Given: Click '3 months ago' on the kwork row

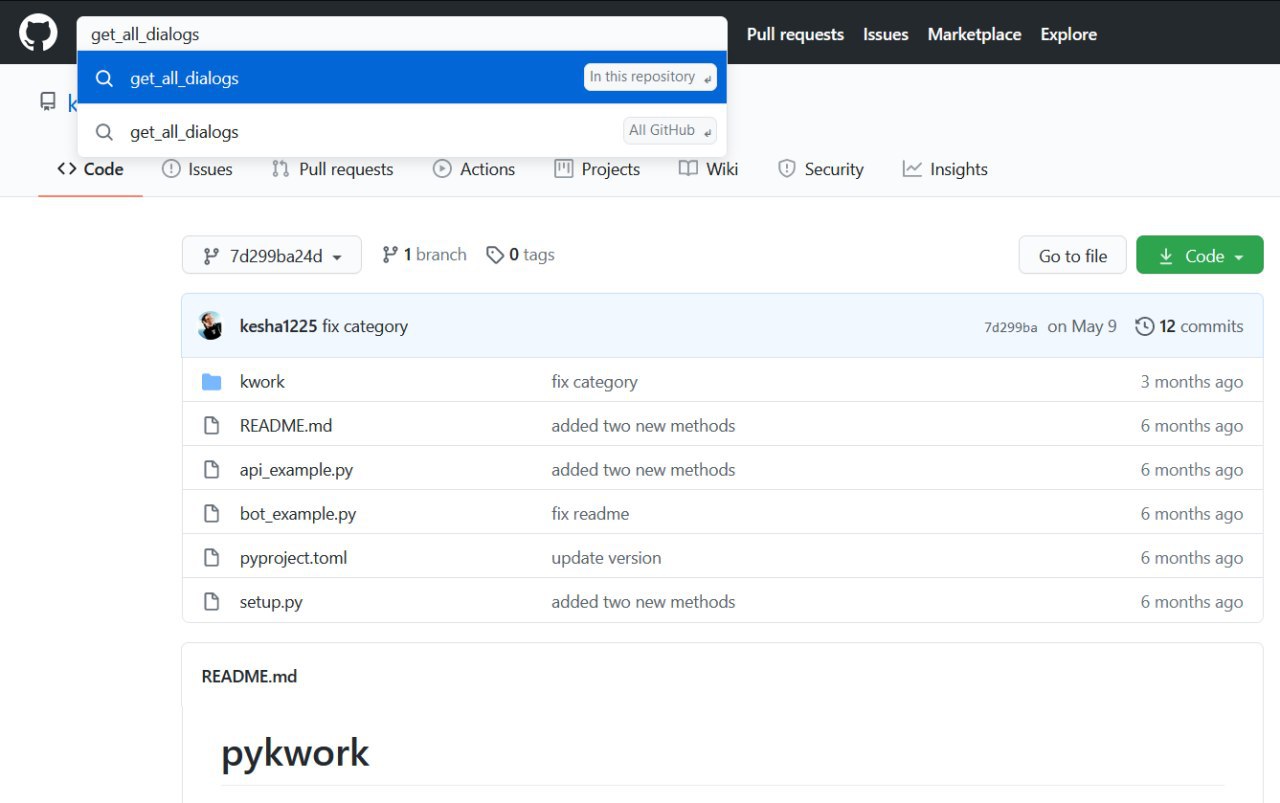Looking at the screenshot, I should (x=1192, y=381).
